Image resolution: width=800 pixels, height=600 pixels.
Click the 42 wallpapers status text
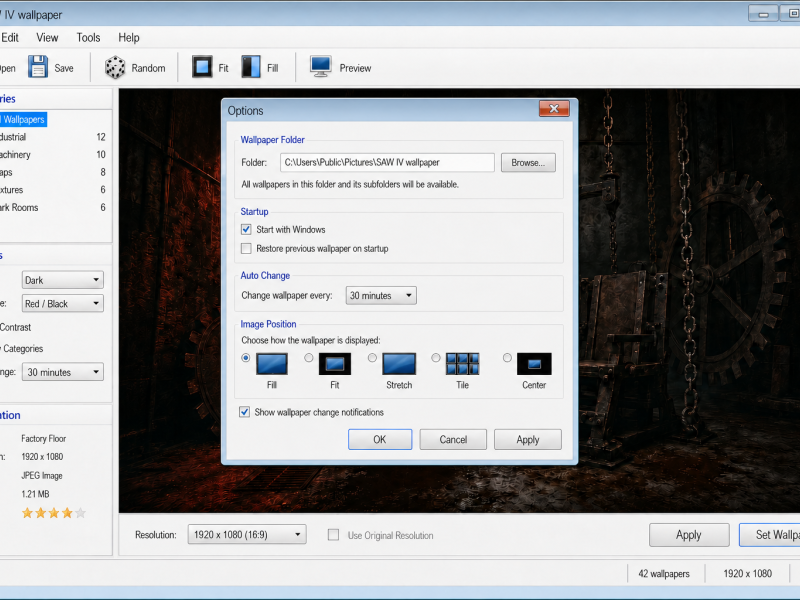point(664,573)
